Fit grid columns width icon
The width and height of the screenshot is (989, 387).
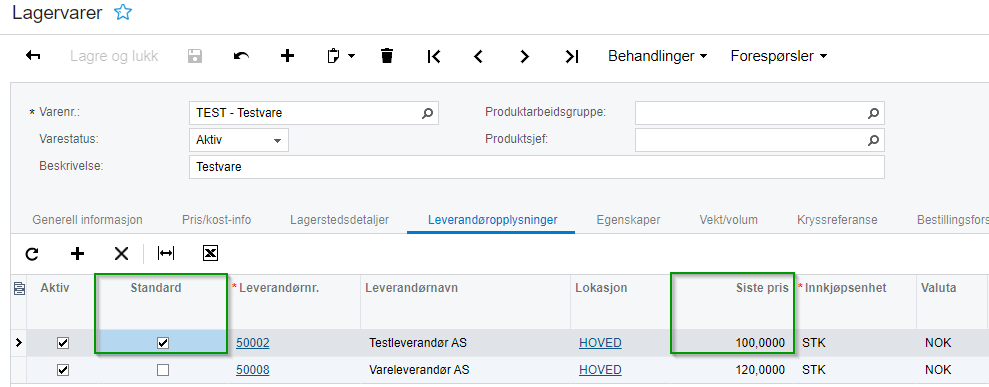click(x=166, y=253)
